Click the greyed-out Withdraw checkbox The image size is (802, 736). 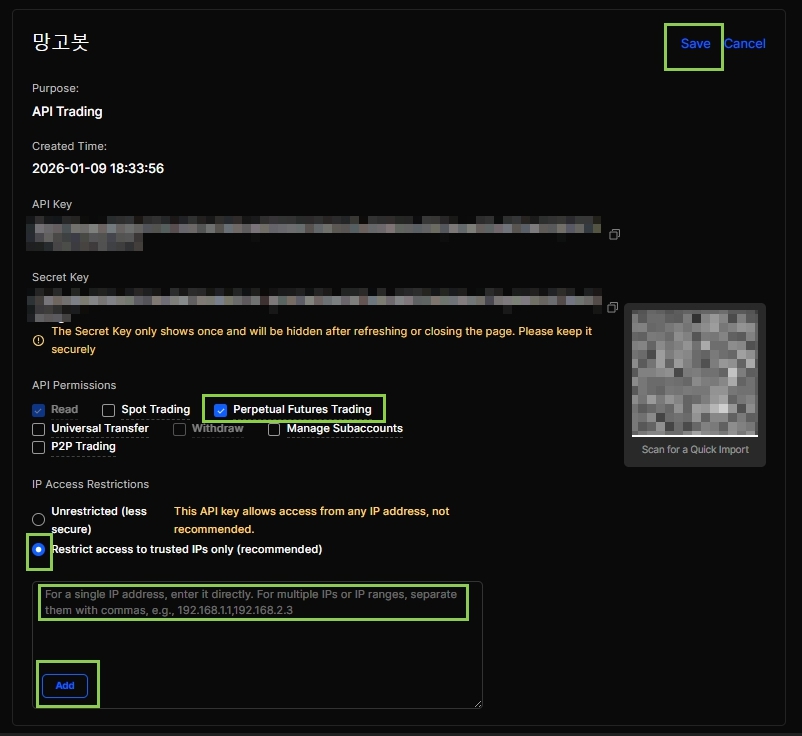pyautogui.click(x=180, y=429)
